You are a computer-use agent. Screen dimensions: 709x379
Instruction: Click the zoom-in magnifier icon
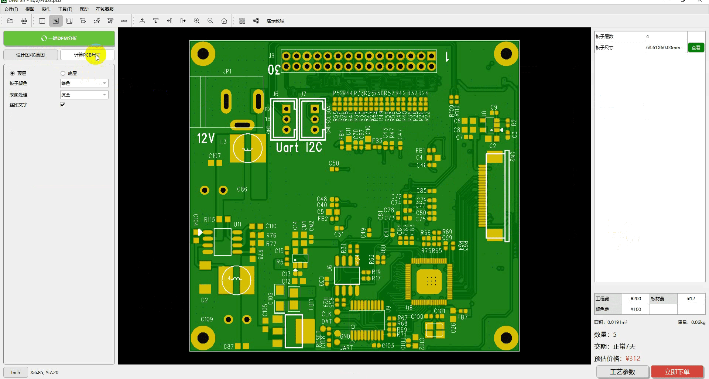coord(197,21)
